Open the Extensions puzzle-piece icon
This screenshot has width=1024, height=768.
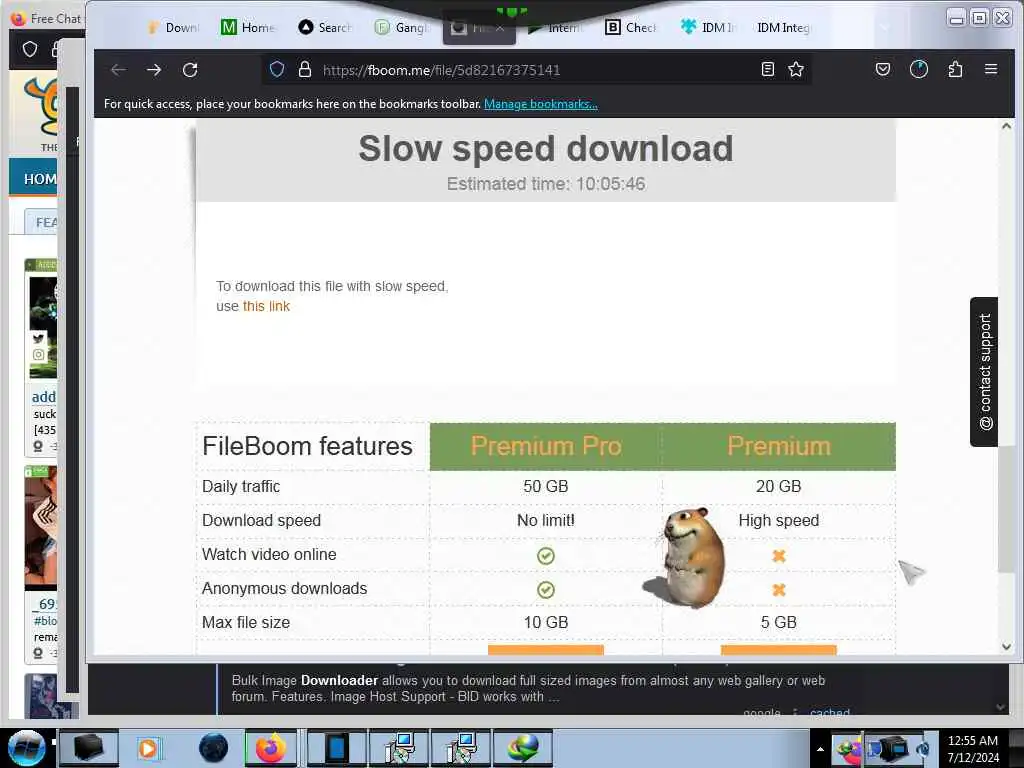tap(955, 69)
